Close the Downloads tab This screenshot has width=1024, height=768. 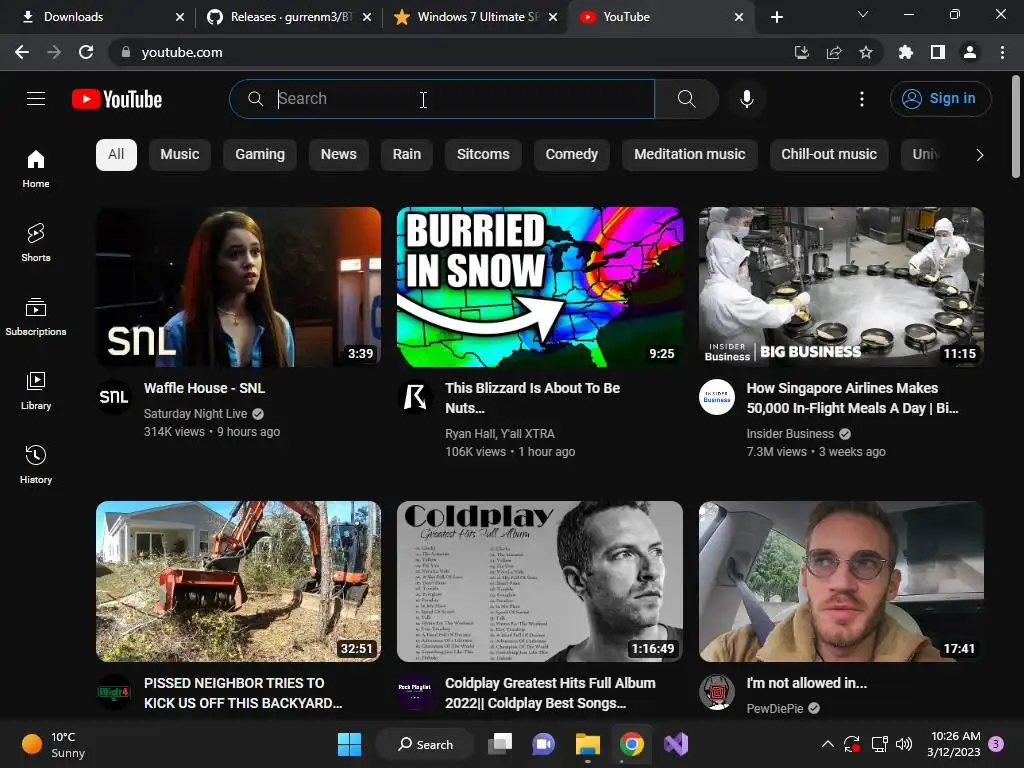coord(180,17)
